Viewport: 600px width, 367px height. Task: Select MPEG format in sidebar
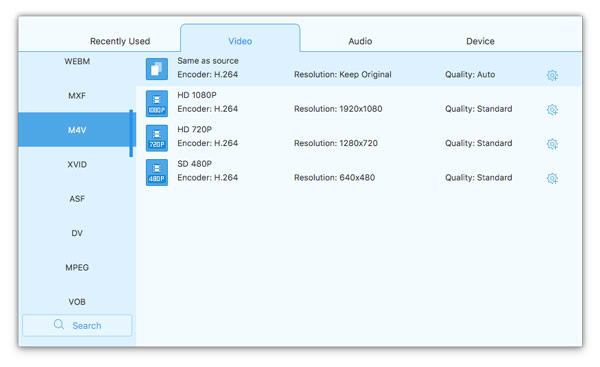[x=77, y=268]
